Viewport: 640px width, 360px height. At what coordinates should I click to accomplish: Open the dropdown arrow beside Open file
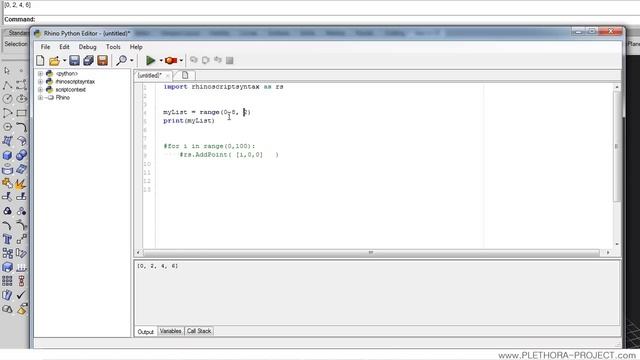point(64,60)
